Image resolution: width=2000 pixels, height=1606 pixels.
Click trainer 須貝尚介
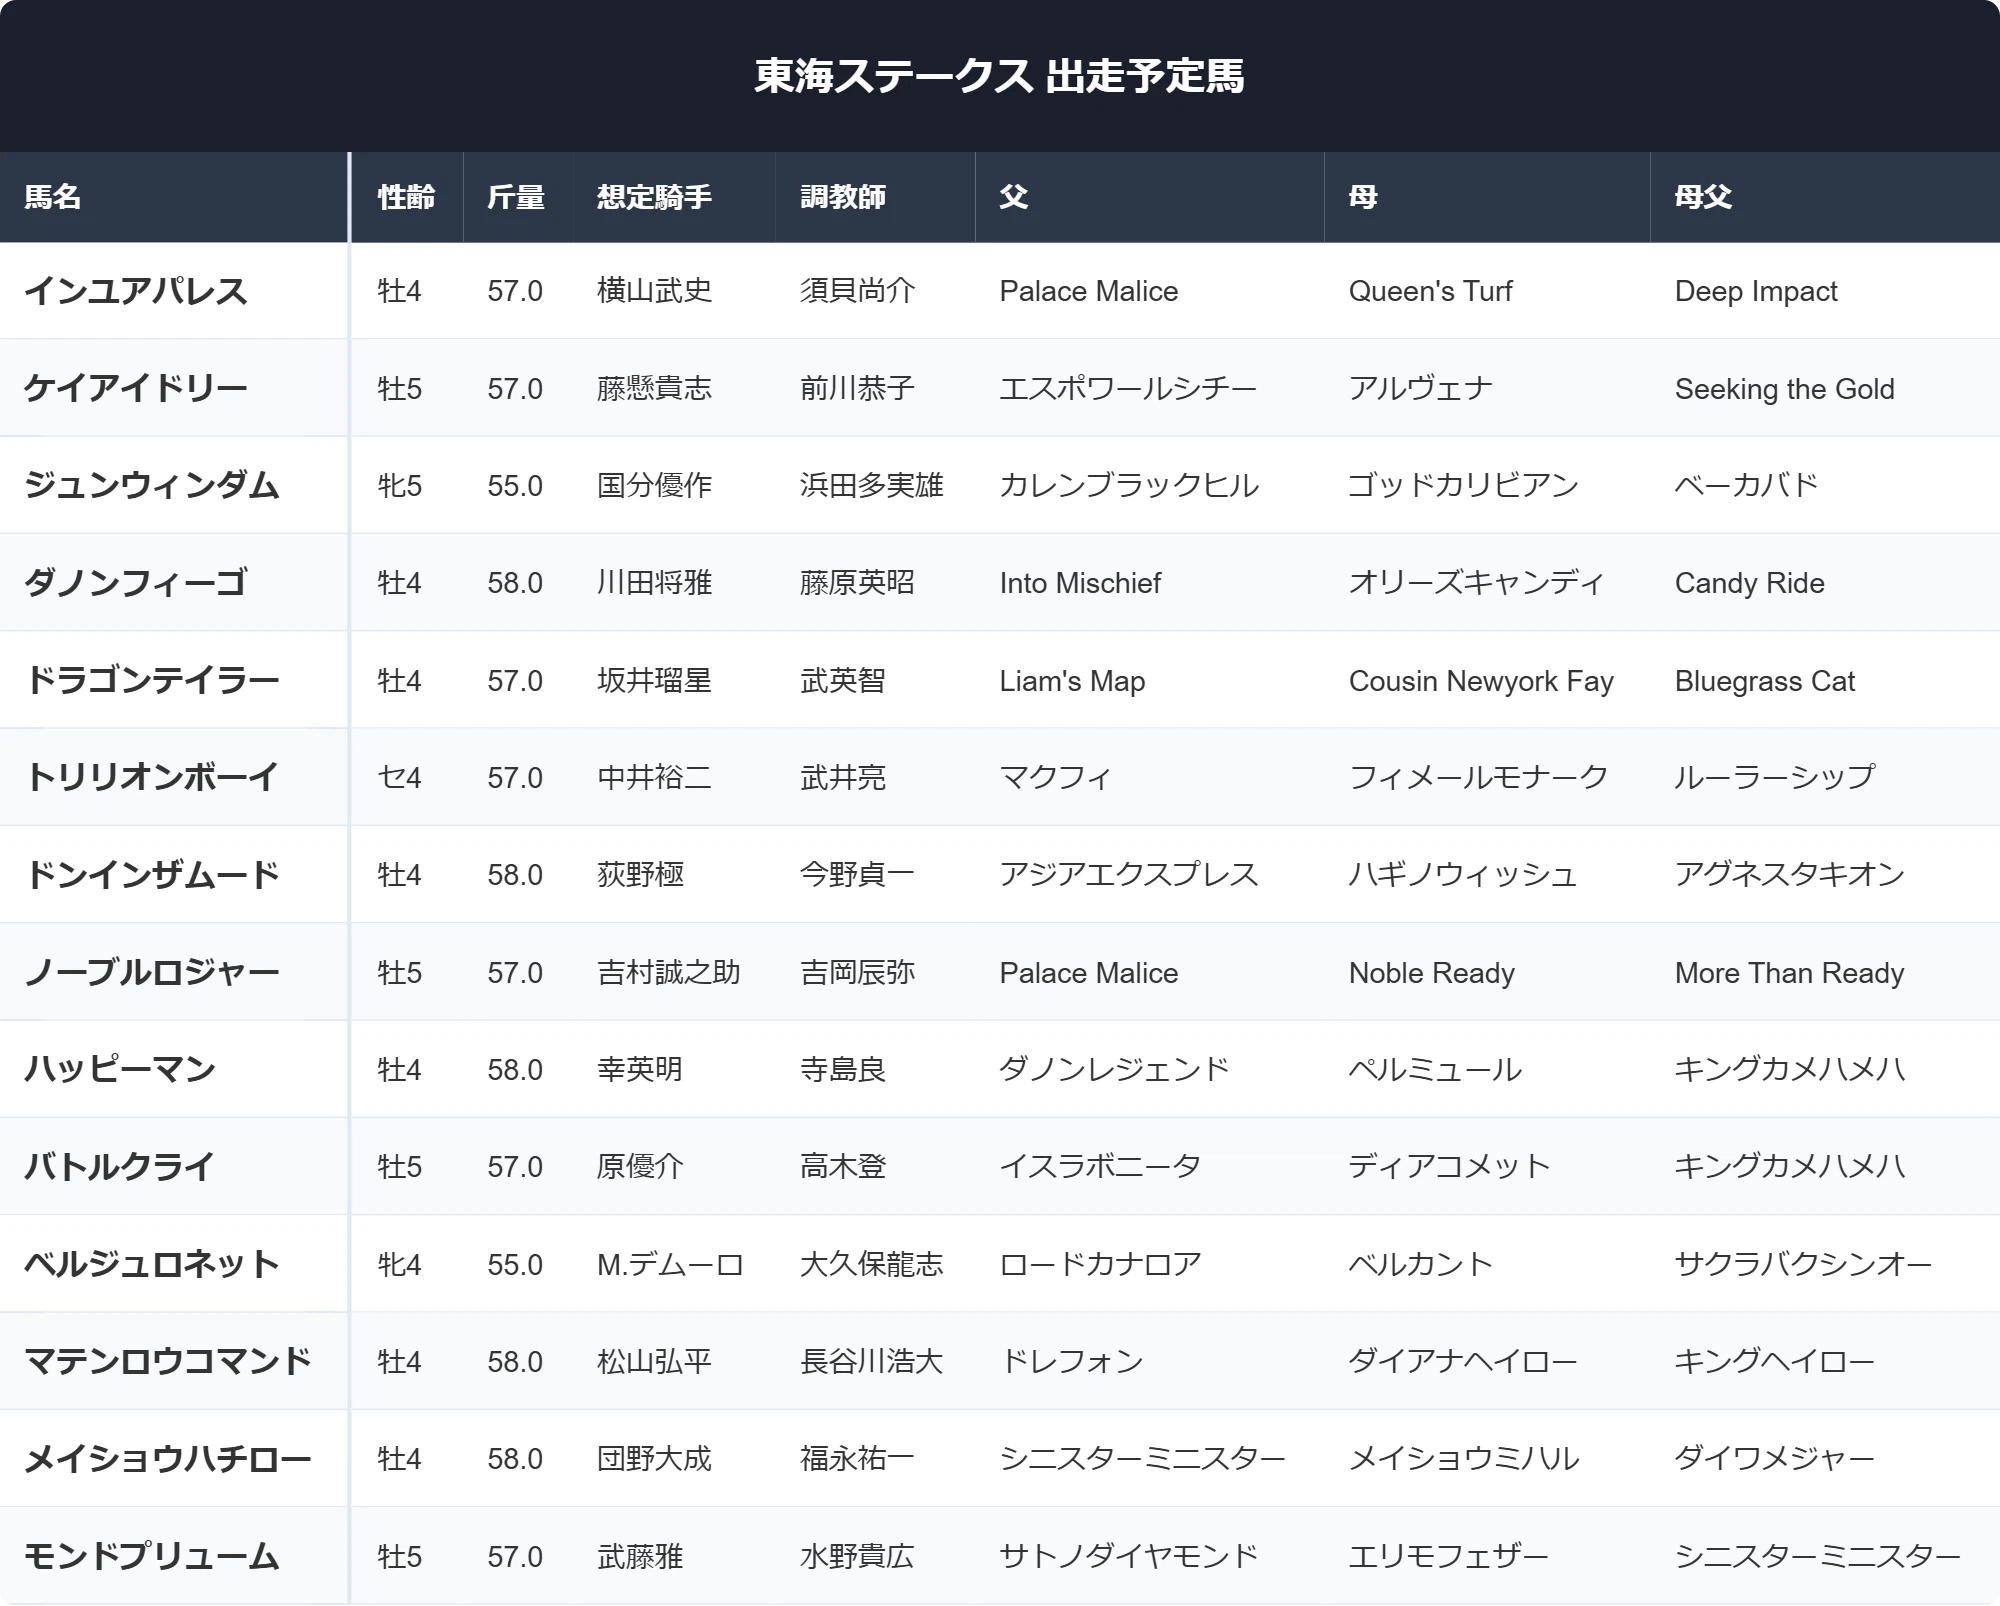pyautogui.click(x=857, y=291)
